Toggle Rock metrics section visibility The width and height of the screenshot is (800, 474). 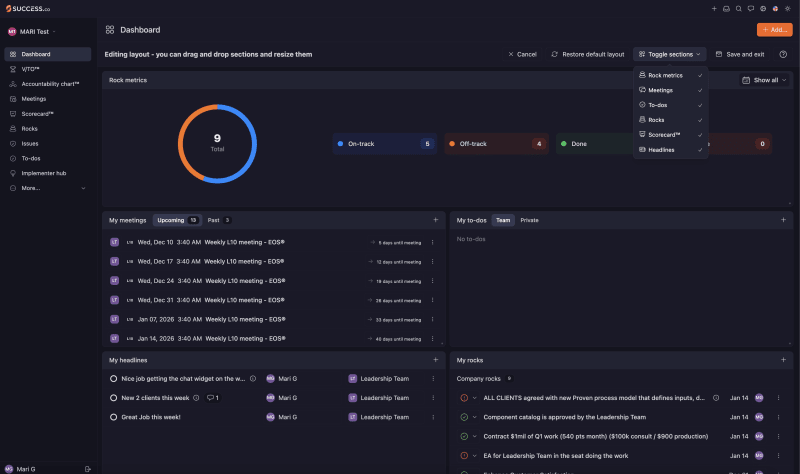point(670,75)
